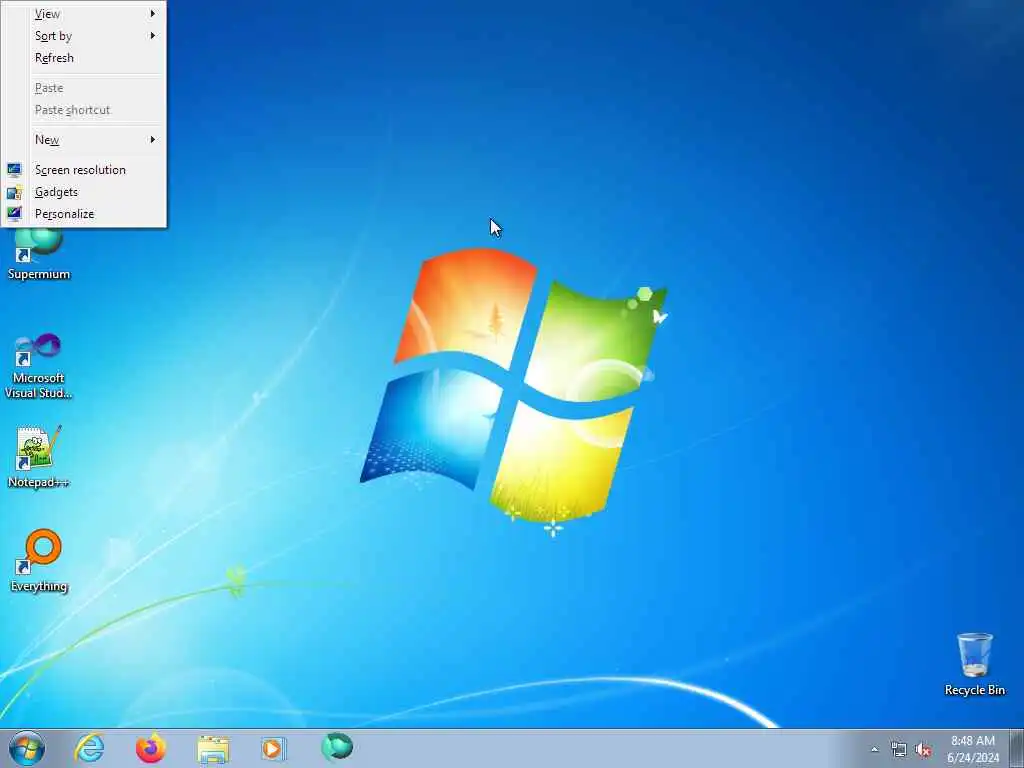The image size is (1024, 768).
Task: Launch Firefox from the taskbar
Action: click(x=150, y=748)
